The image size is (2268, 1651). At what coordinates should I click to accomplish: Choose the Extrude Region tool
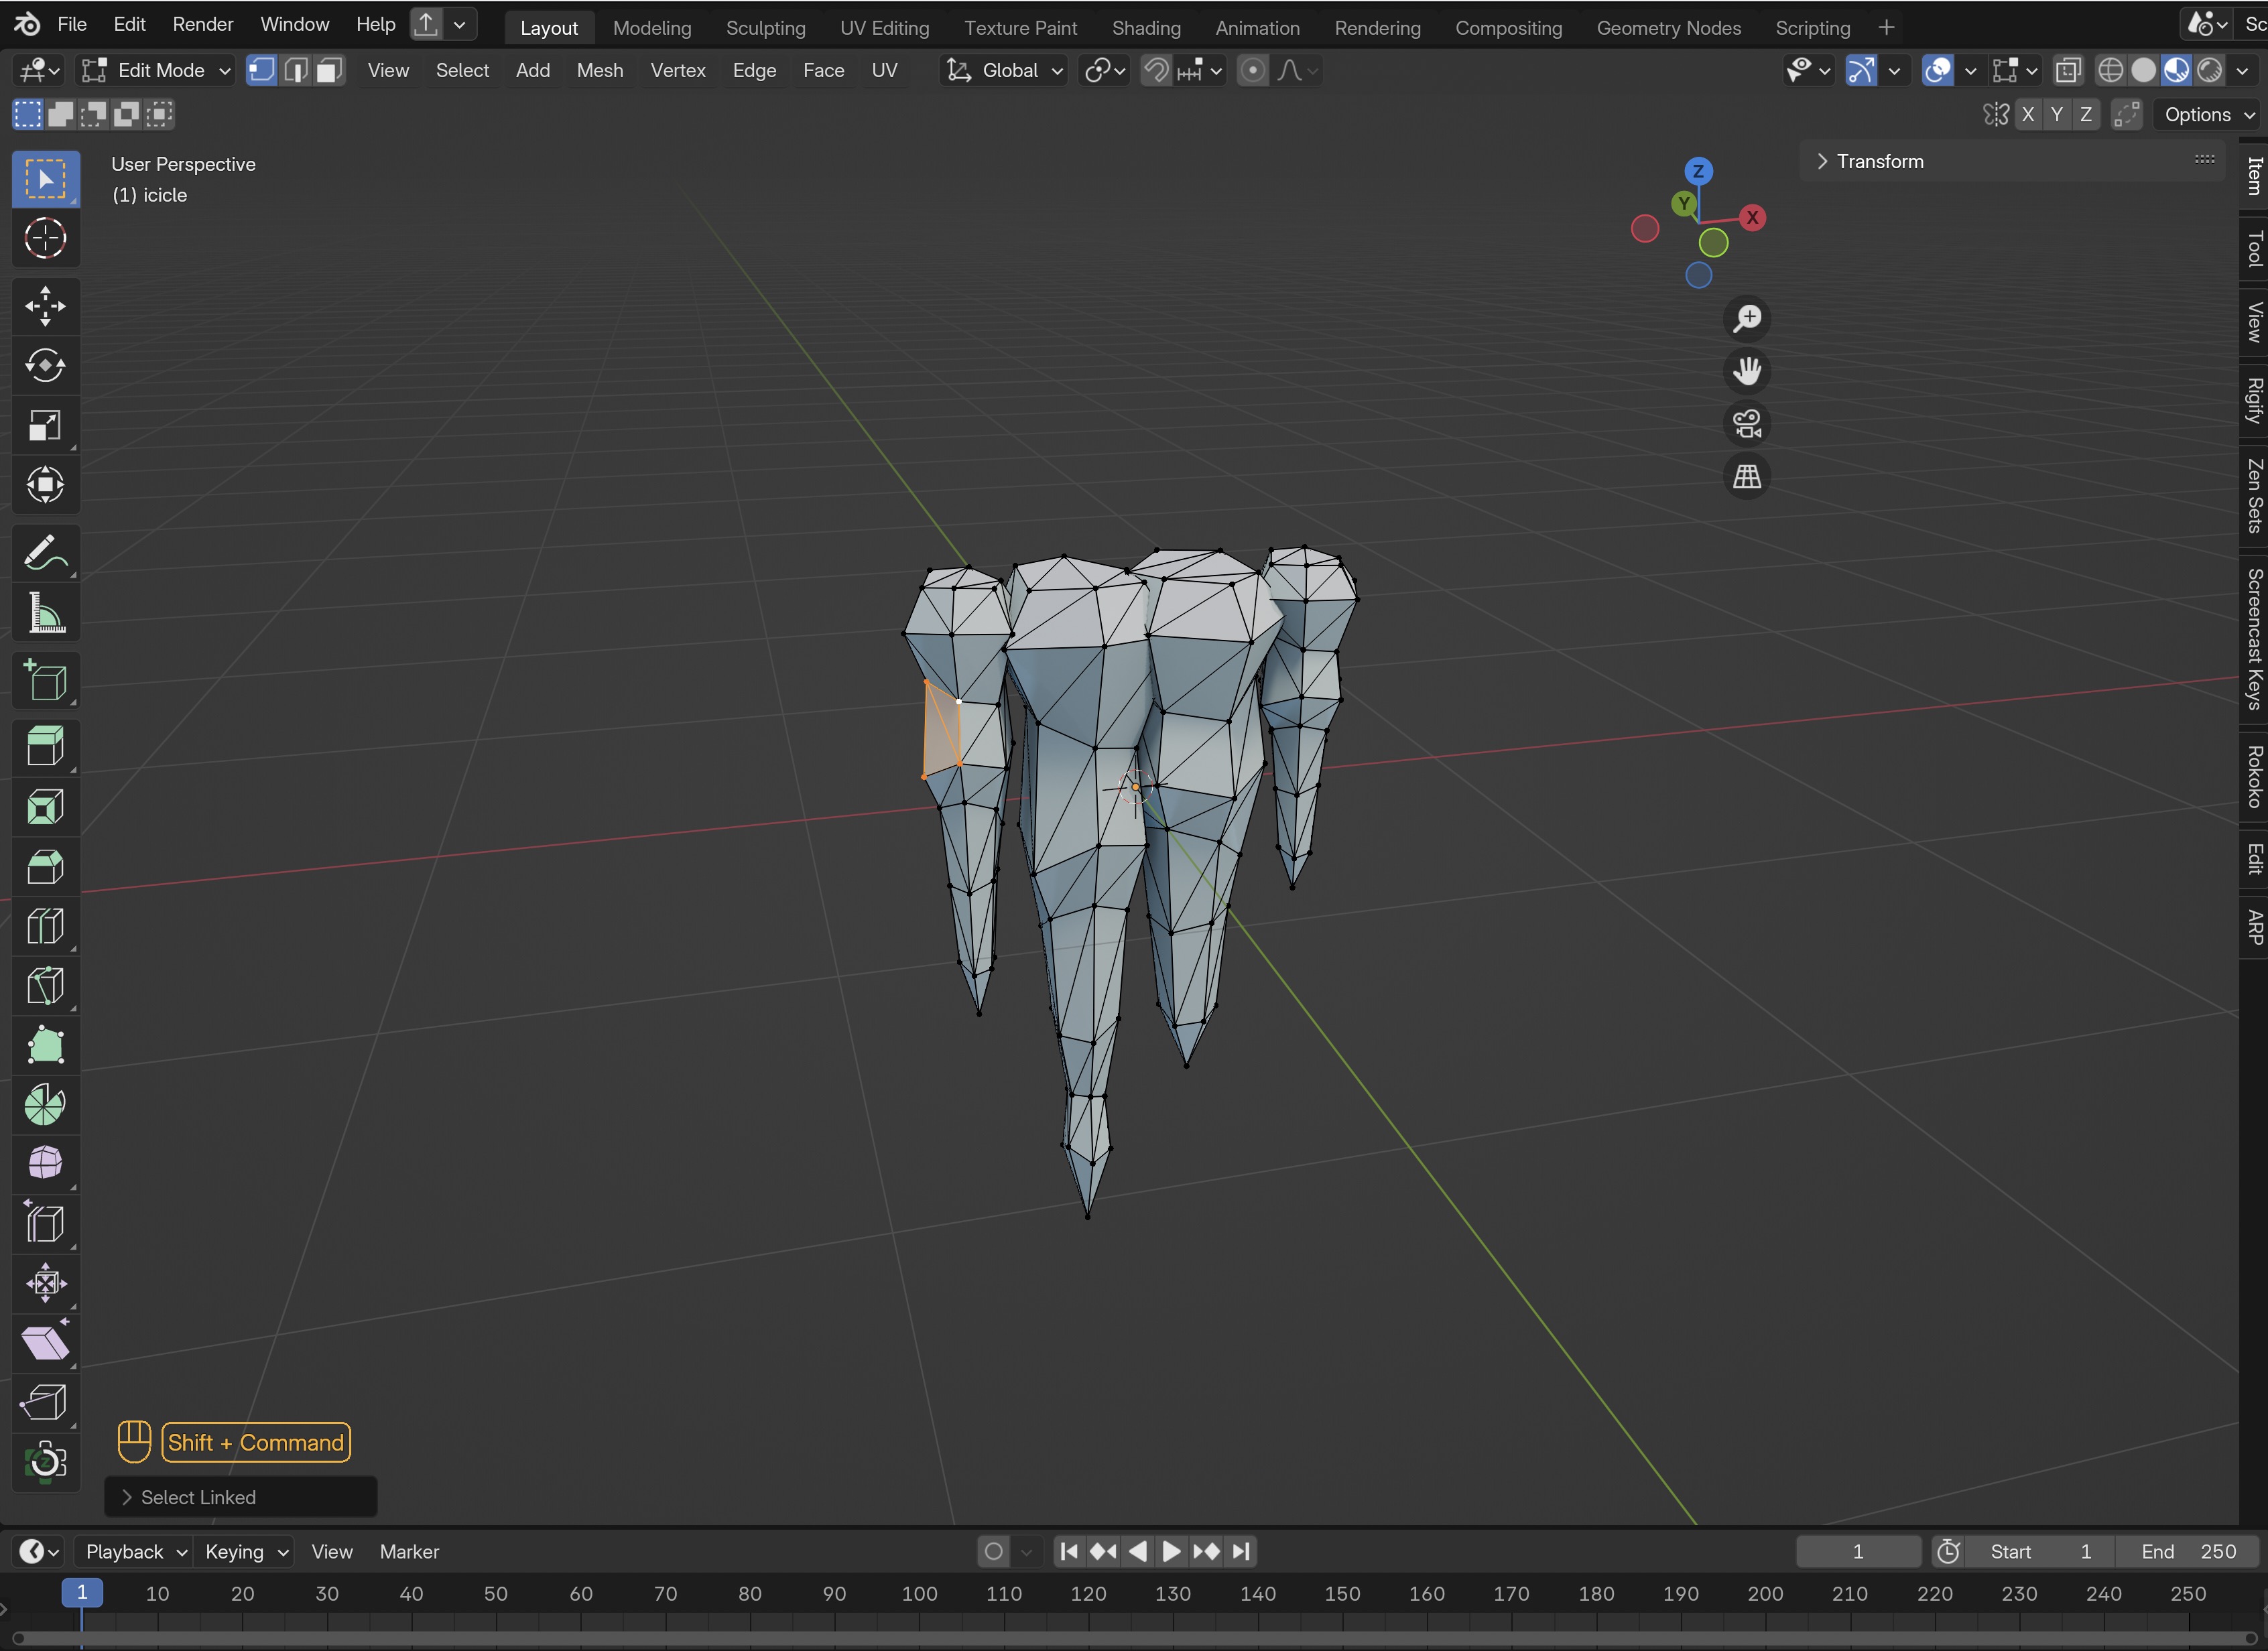45,746
